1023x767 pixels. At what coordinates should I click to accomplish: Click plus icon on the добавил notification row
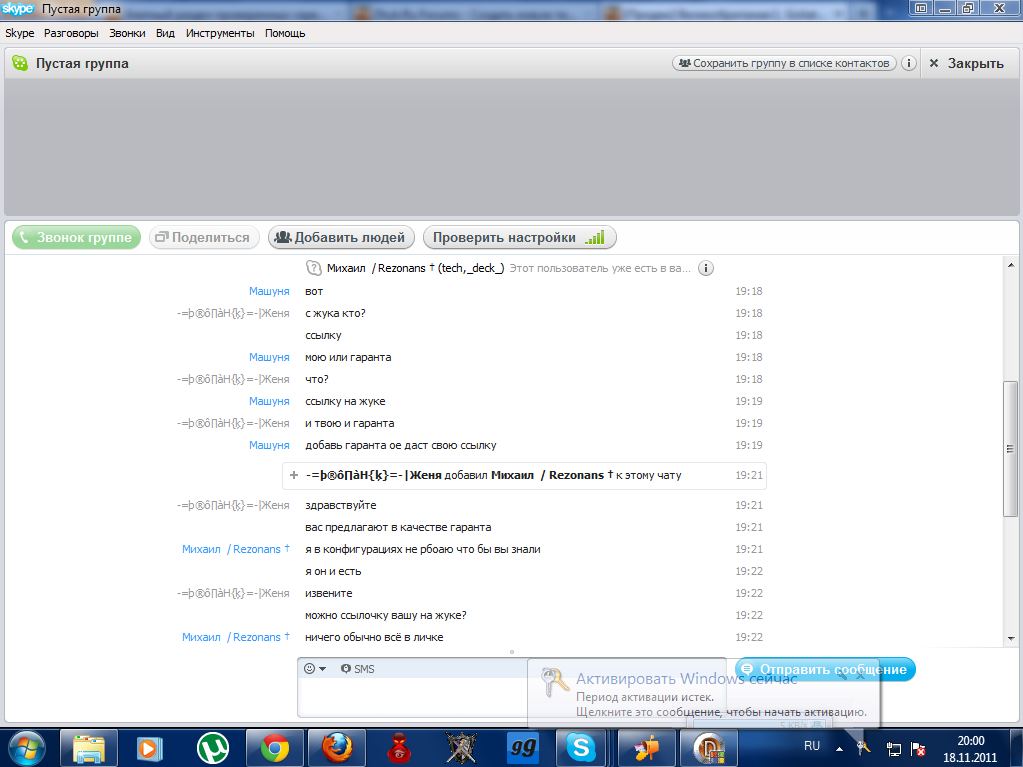click(294, 475)
